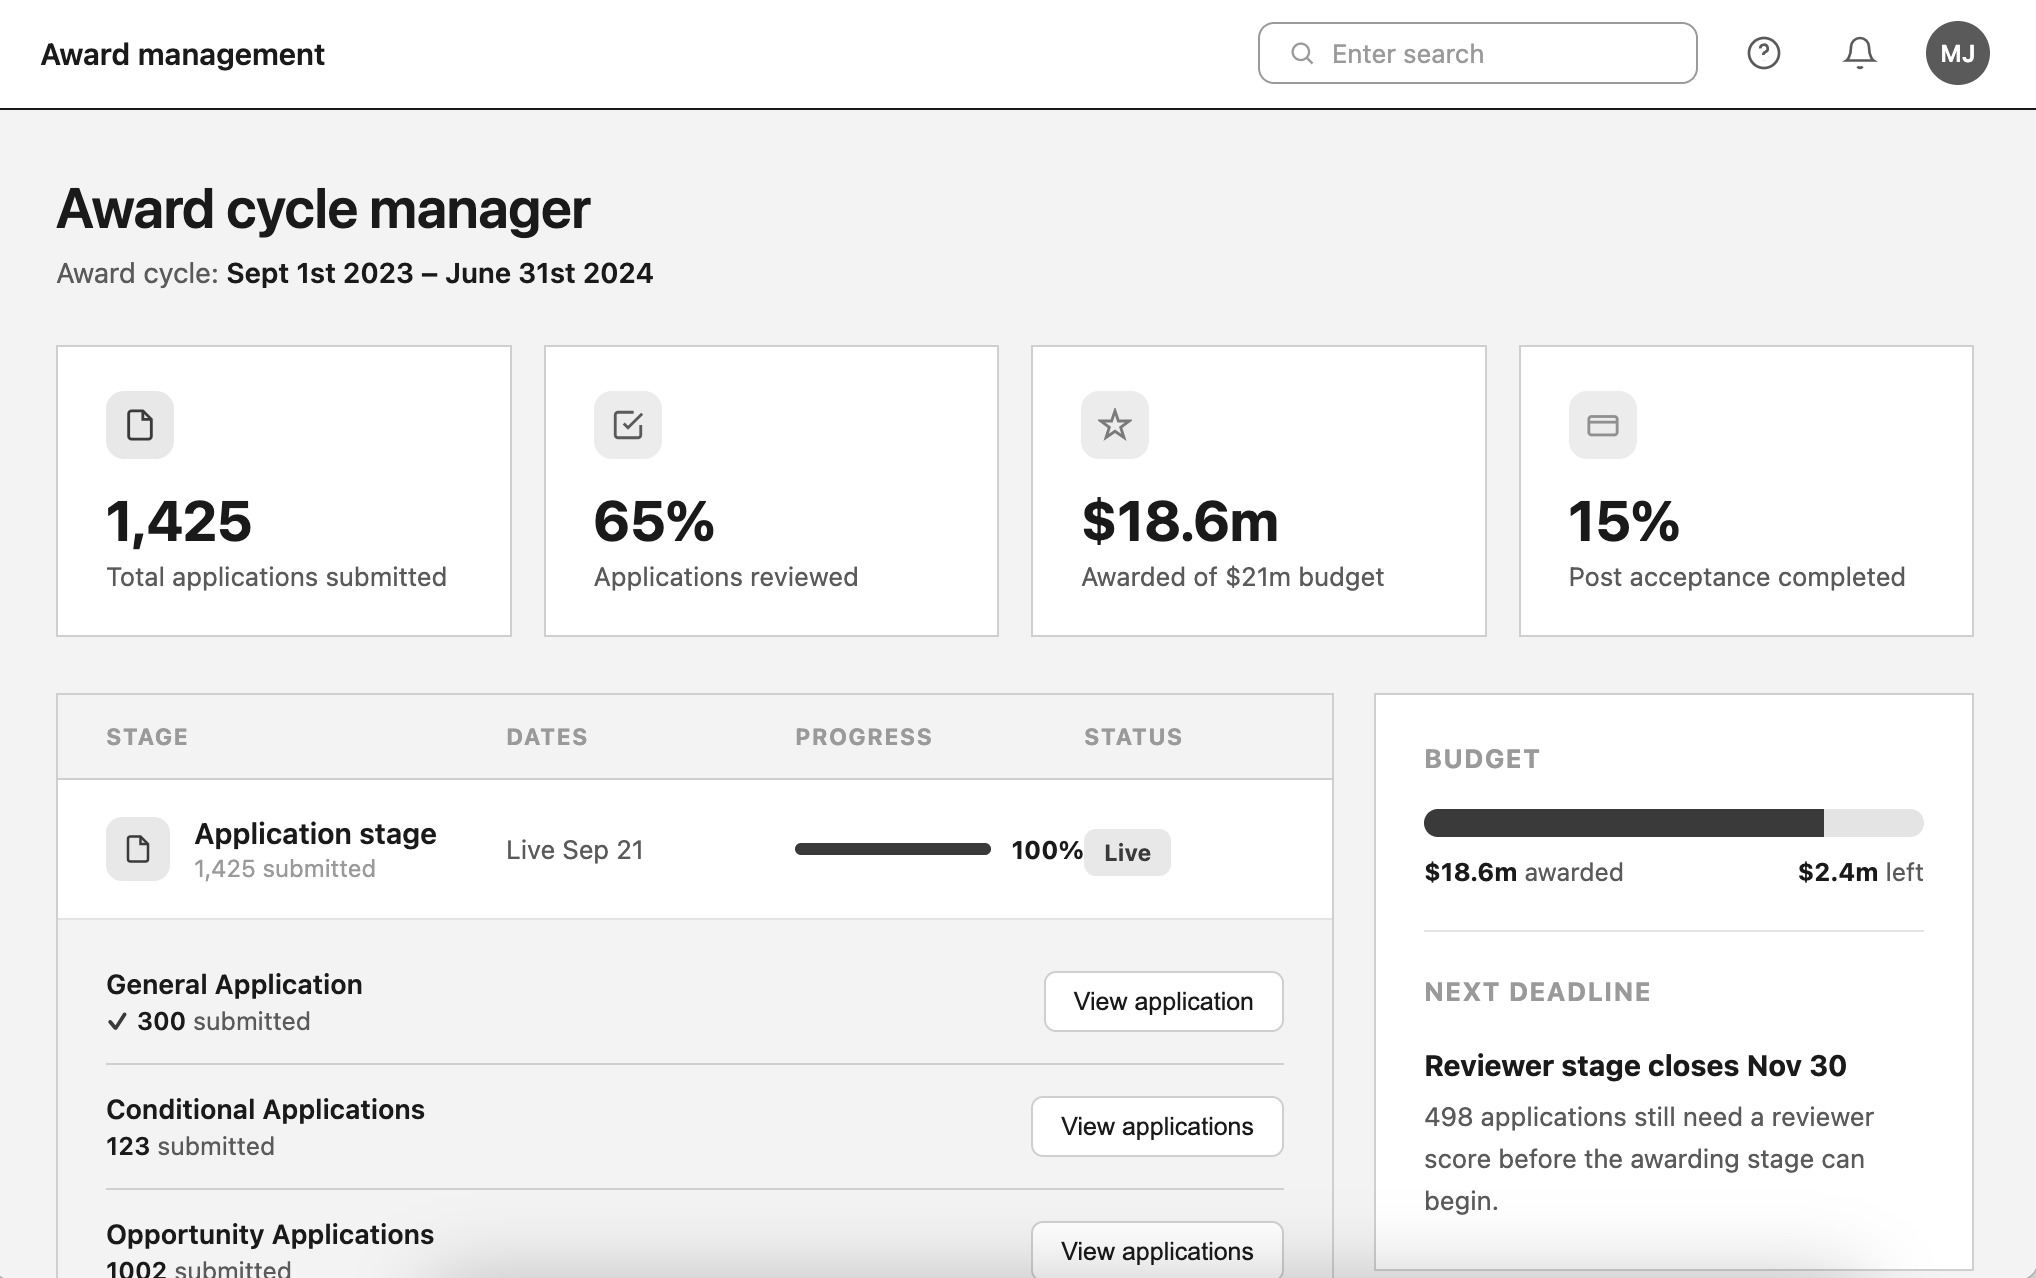Click the checkbox icon on Applications reviewed card
2036x1278 pixels.
[628, 425]
